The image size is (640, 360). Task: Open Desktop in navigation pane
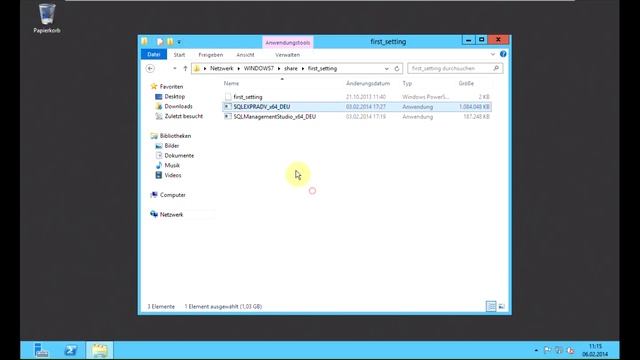click(x=175, y=96)
